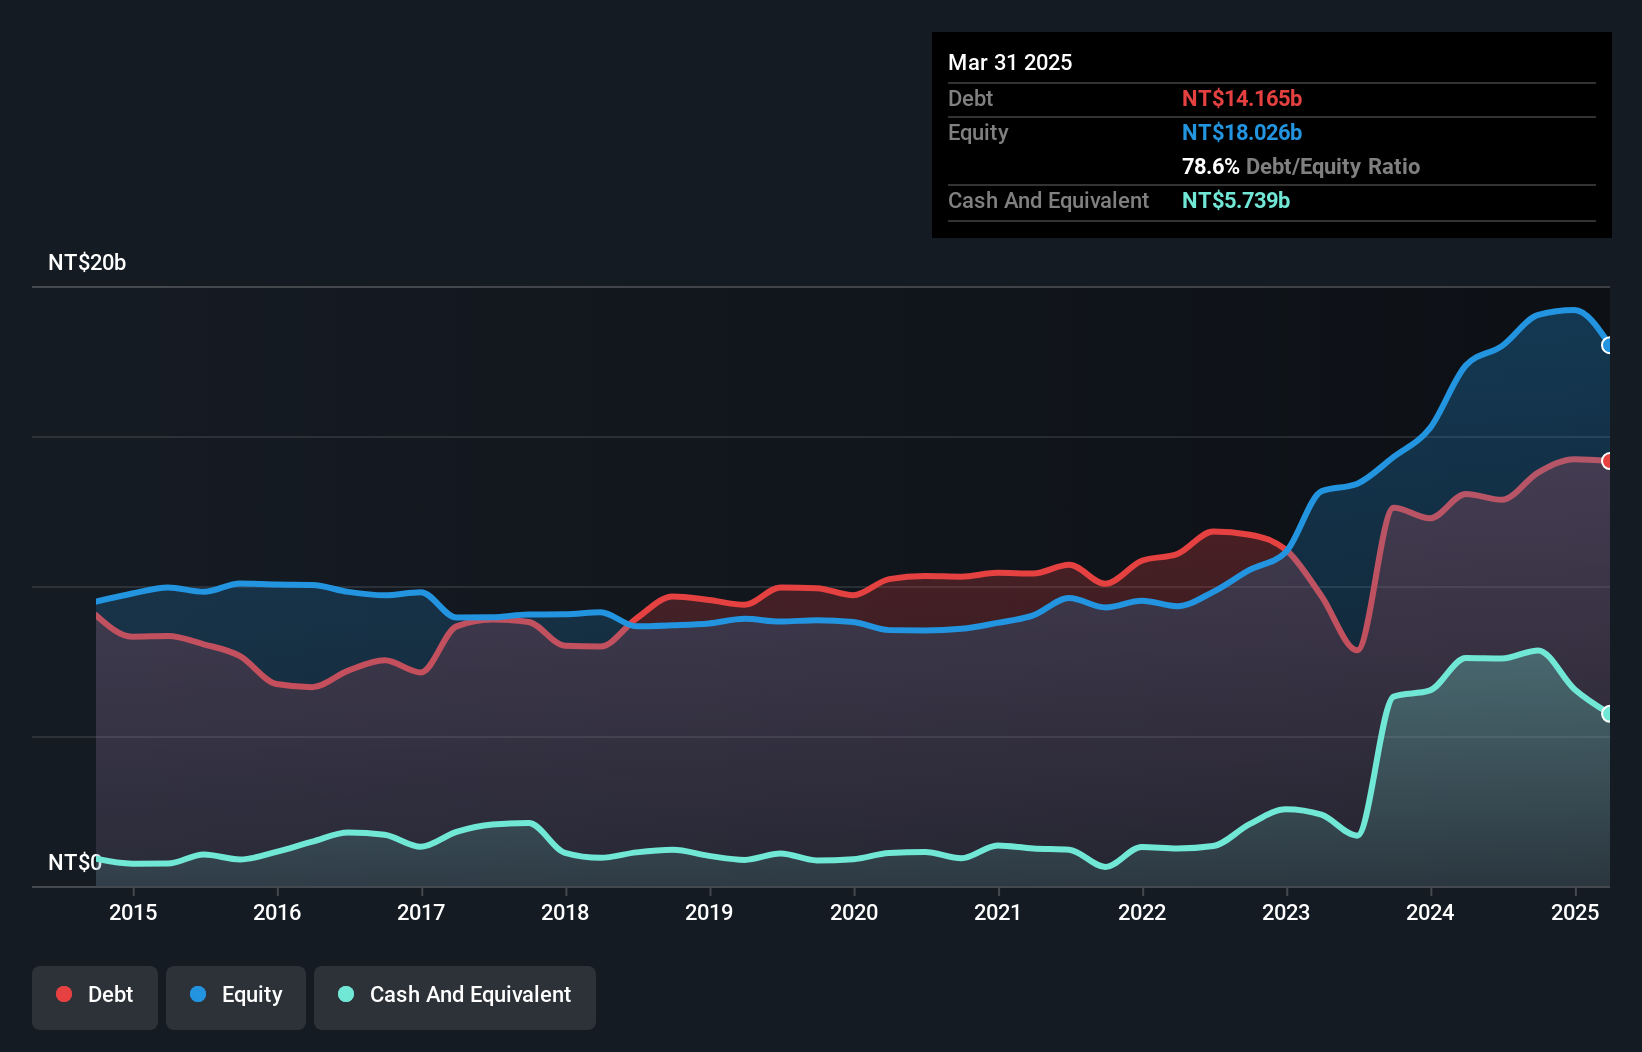Select the blue Equity endpoint marker

tap(1608, 345)
